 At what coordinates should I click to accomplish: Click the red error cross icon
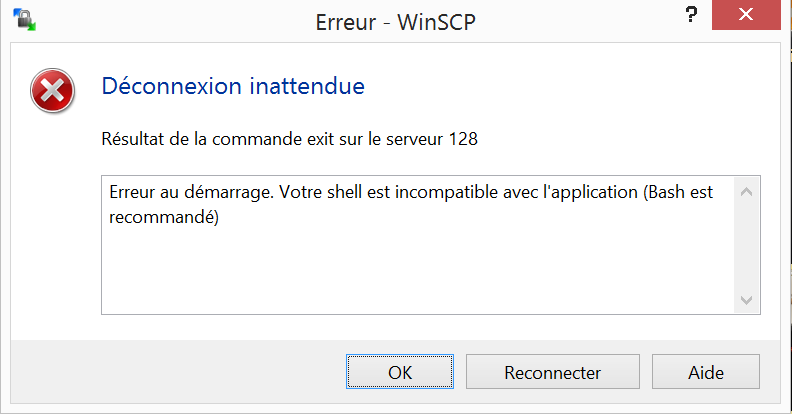53,91
